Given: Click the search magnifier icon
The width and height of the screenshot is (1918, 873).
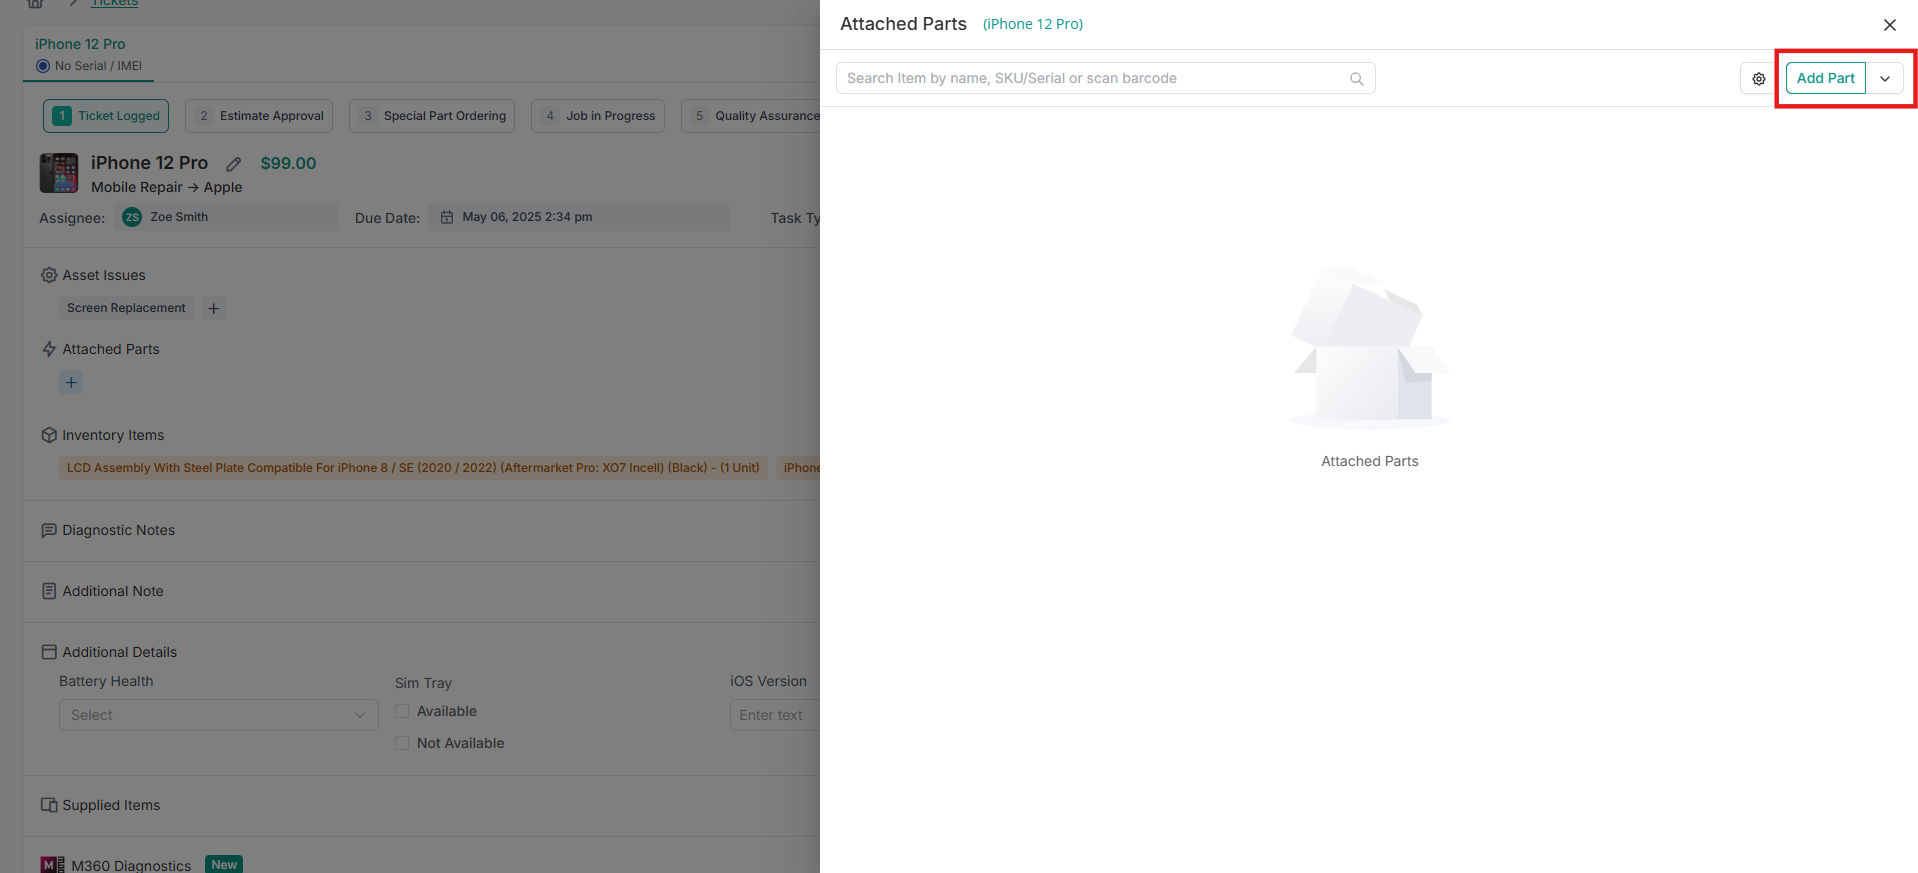Looking at the screenshot, I should [1357, 78].
